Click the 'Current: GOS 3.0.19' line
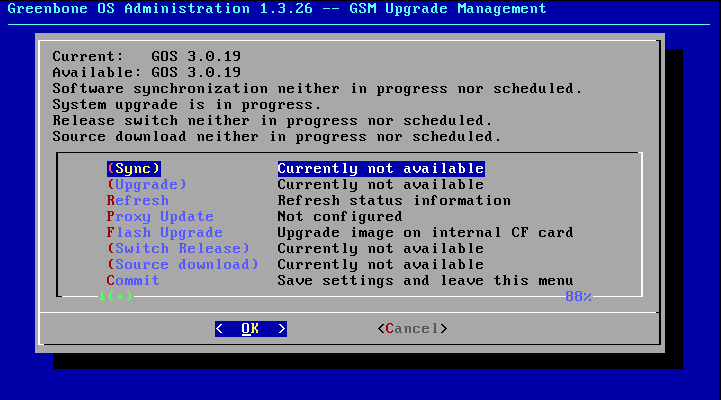 (147, 57)
